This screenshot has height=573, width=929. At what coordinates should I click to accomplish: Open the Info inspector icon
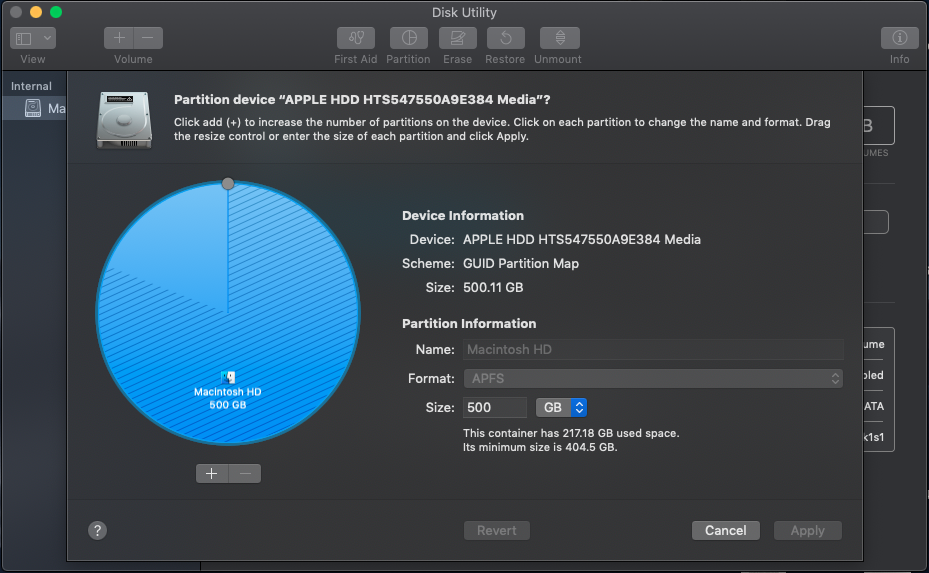tap(899, 38)
